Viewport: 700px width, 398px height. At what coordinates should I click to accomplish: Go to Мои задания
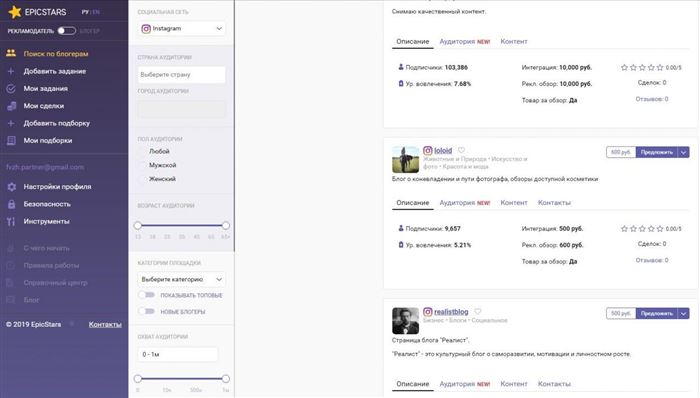click(46, 88)
